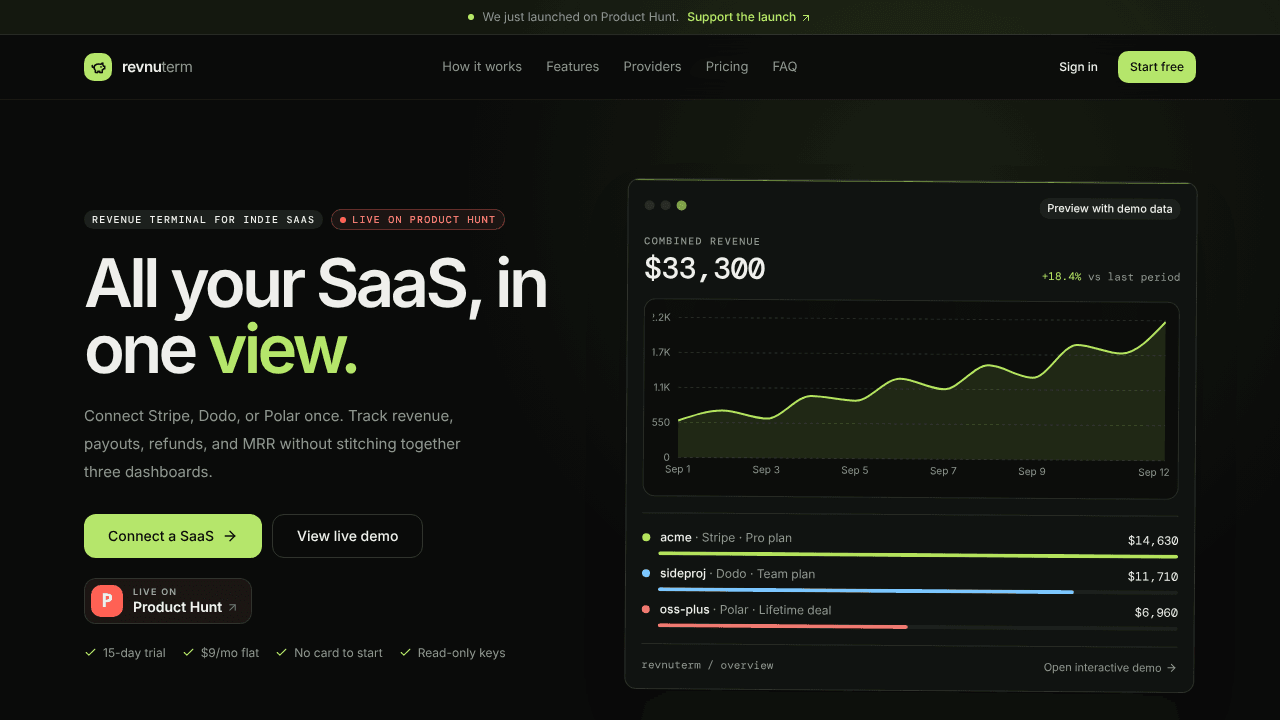This screenshot has width=1280, height=720.
Task: Open FAQ from the navigation bar
Action: point(785,67)
